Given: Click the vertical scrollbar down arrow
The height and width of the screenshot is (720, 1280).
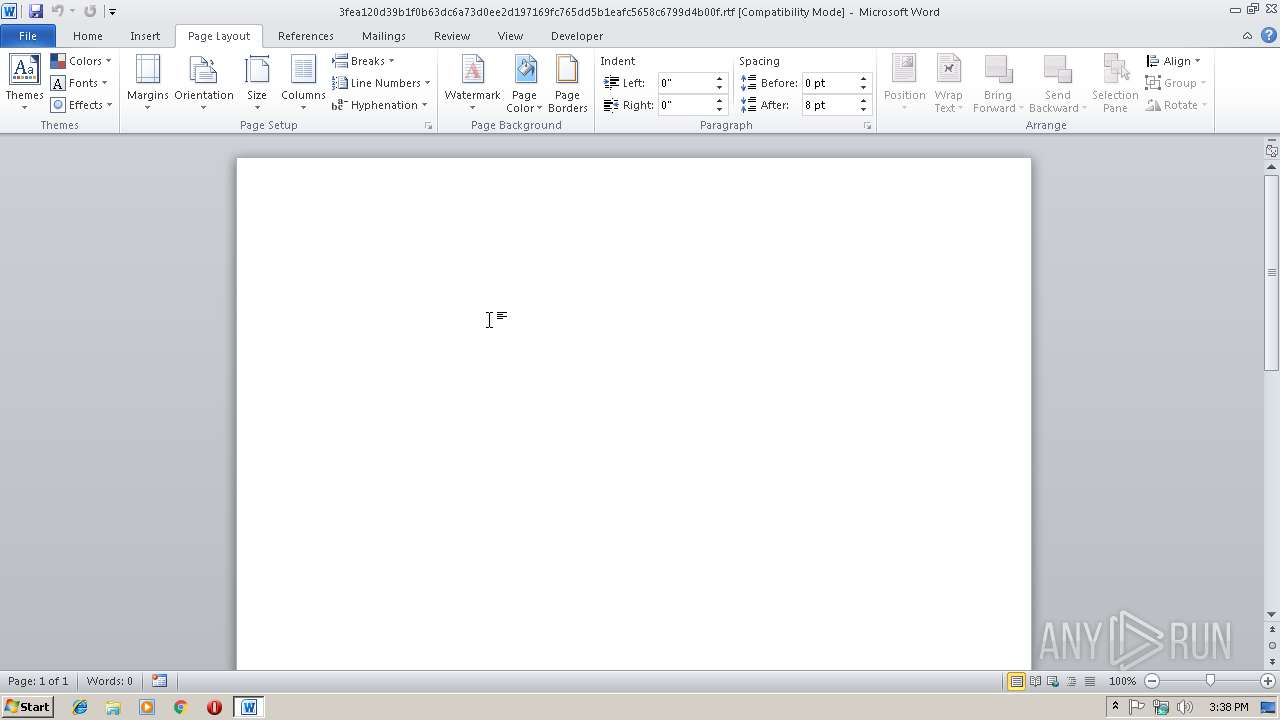Looking at the screenshot, I should pos(1272,615).
